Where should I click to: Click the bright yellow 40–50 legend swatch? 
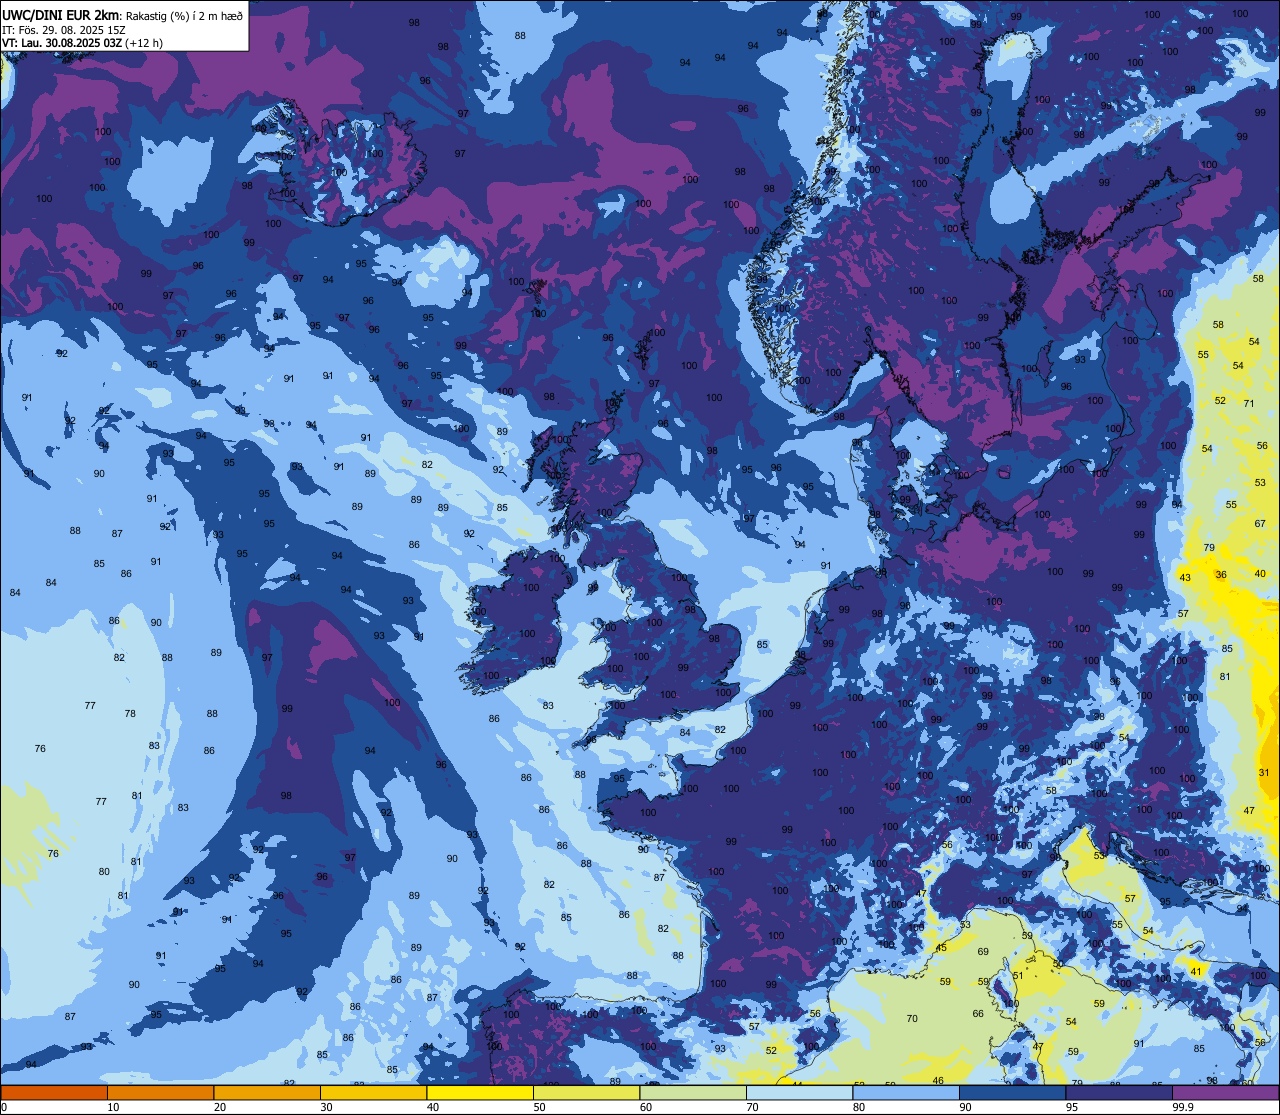tap(480, 1092)
